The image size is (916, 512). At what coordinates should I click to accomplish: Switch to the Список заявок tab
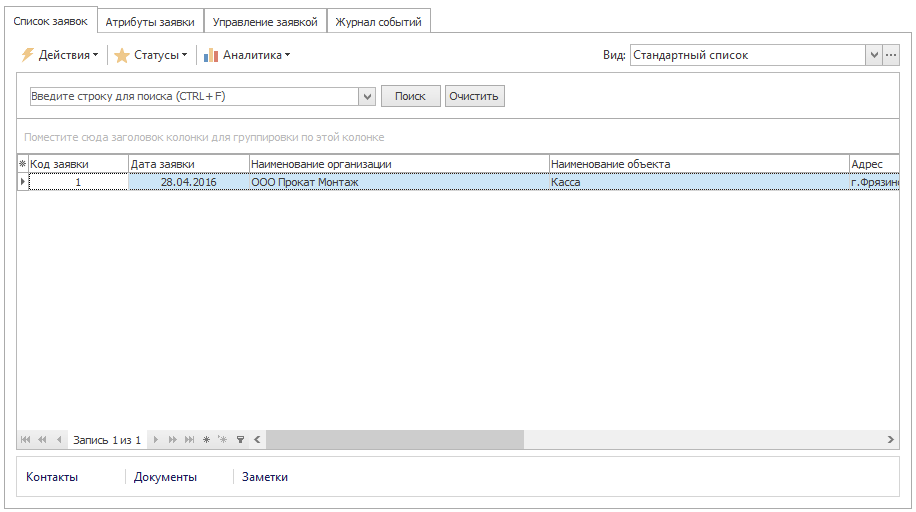[x=50, y=22]
